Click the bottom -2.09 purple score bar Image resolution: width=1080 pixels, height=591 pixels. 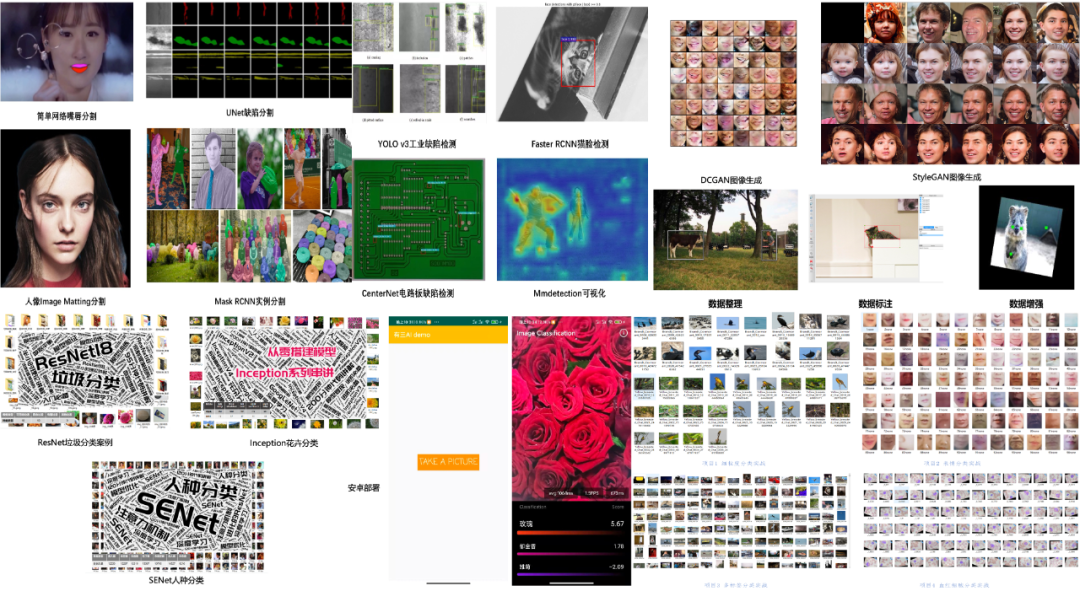coord(572,575)
